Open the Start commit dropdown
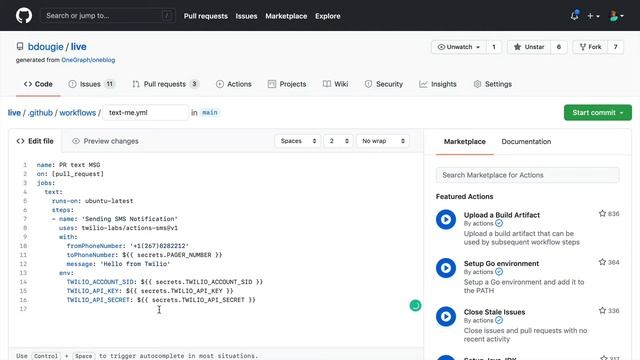Image resolution: width=640 pixels, height=360 pixels. 598,113
